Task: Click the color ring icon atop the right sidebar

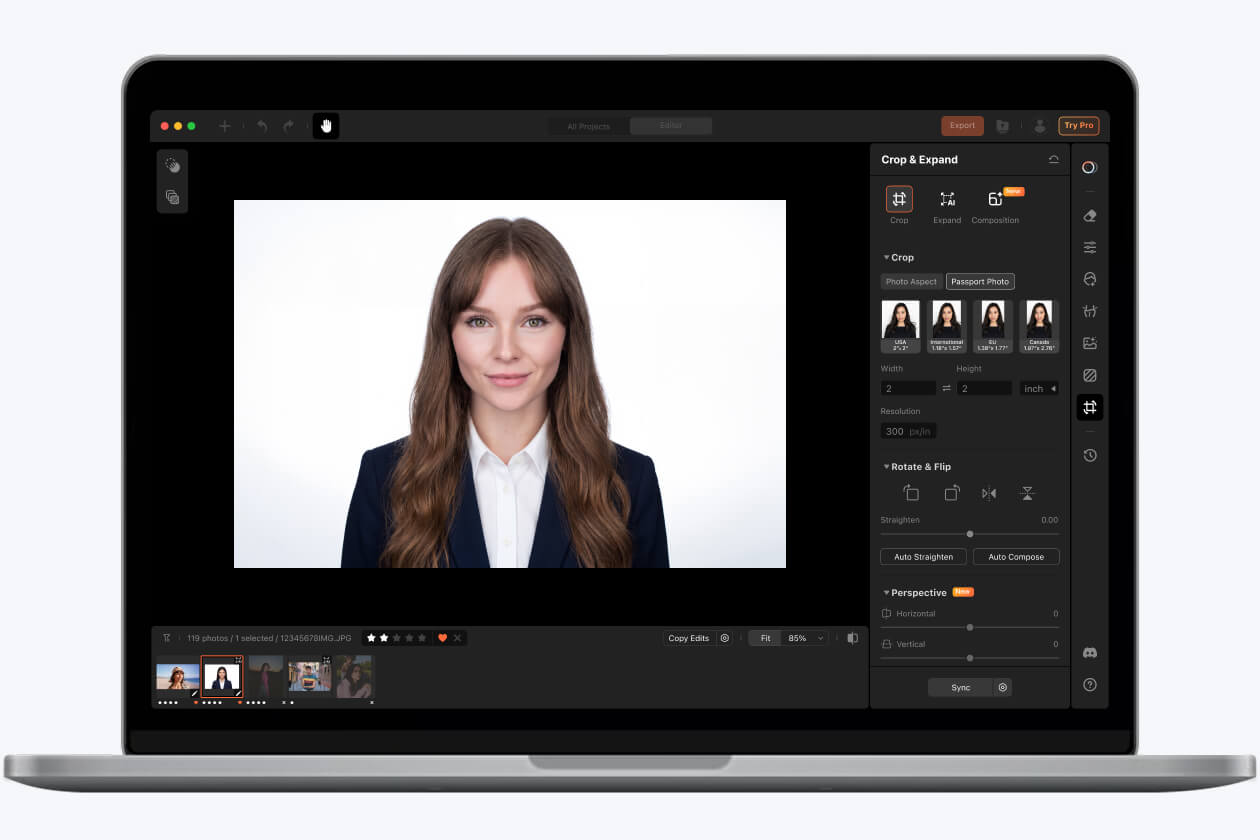Action: click(1090, 167)
